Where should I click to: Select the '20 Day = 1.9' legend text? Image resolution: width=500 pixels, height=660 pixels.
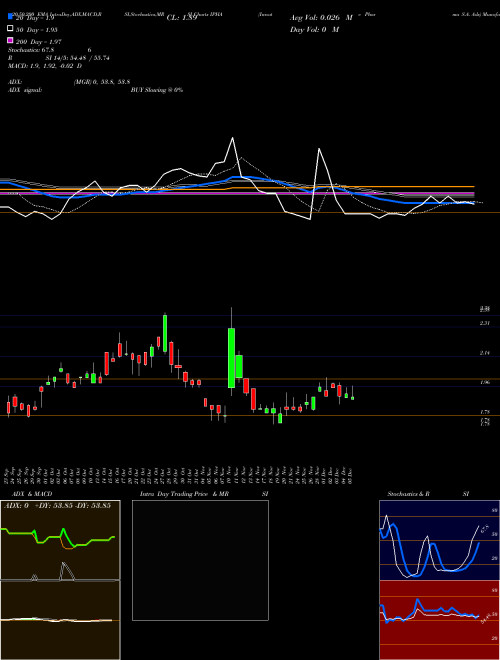pos(35,19)
